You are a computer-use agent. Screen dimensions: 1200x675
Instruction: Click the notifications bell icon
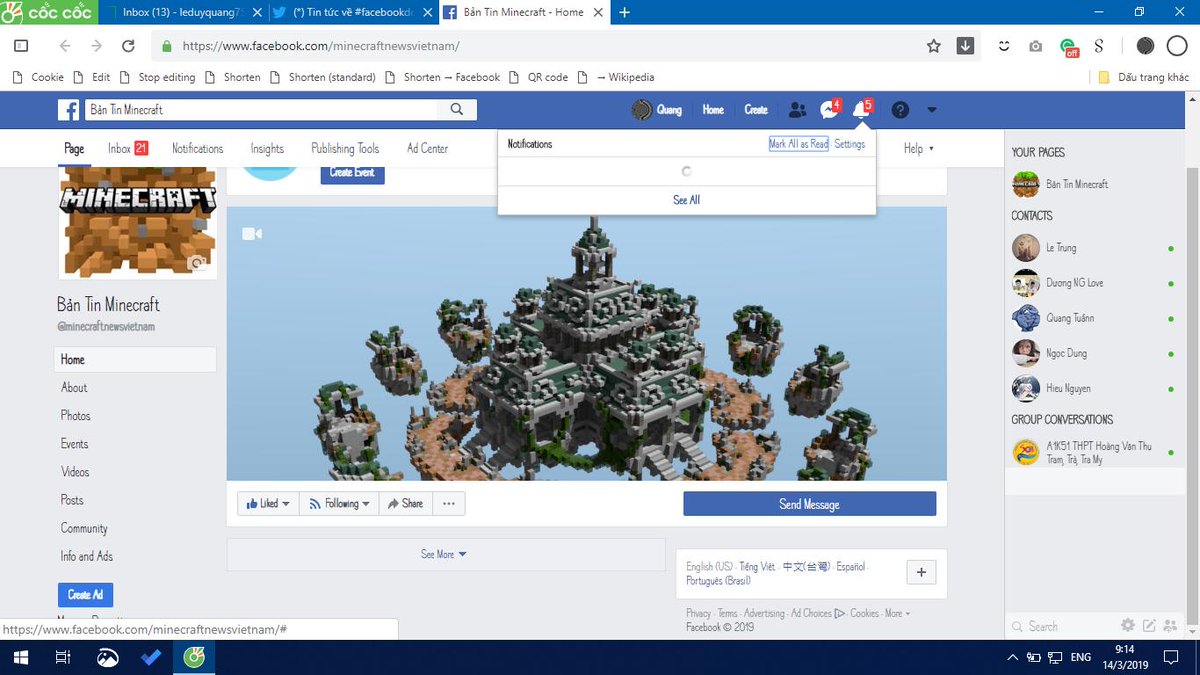coord(861,109)
